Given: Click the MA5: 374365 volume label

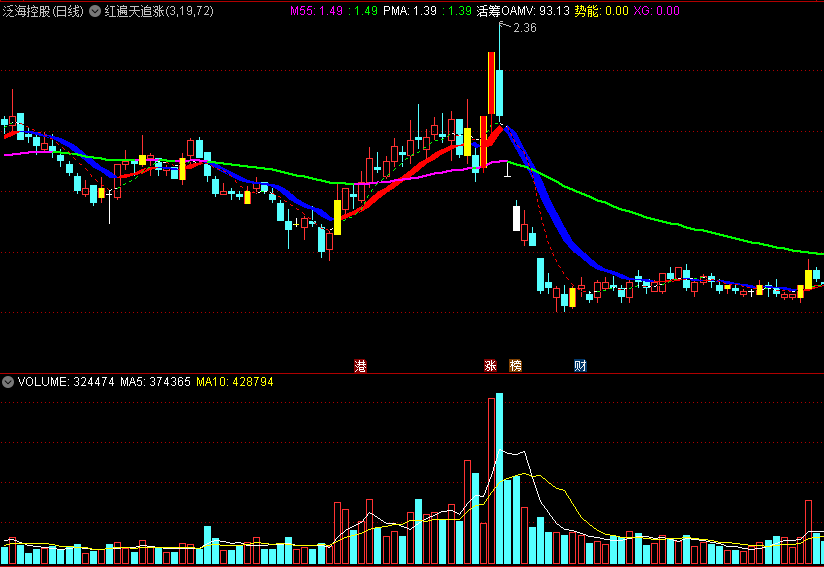Looking at the screenshot, I should [156, 382].
